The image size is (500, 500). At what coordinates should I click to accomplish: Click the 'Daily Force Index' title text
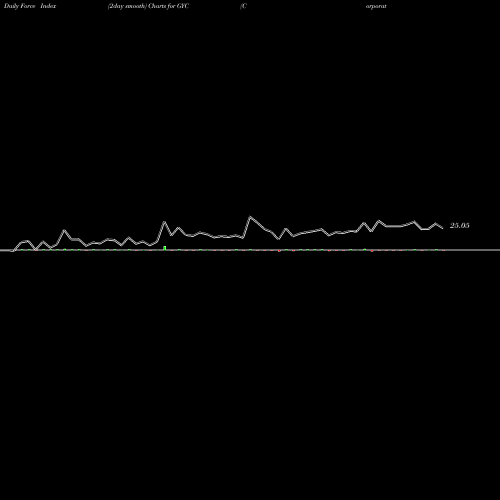click(30, 6)
